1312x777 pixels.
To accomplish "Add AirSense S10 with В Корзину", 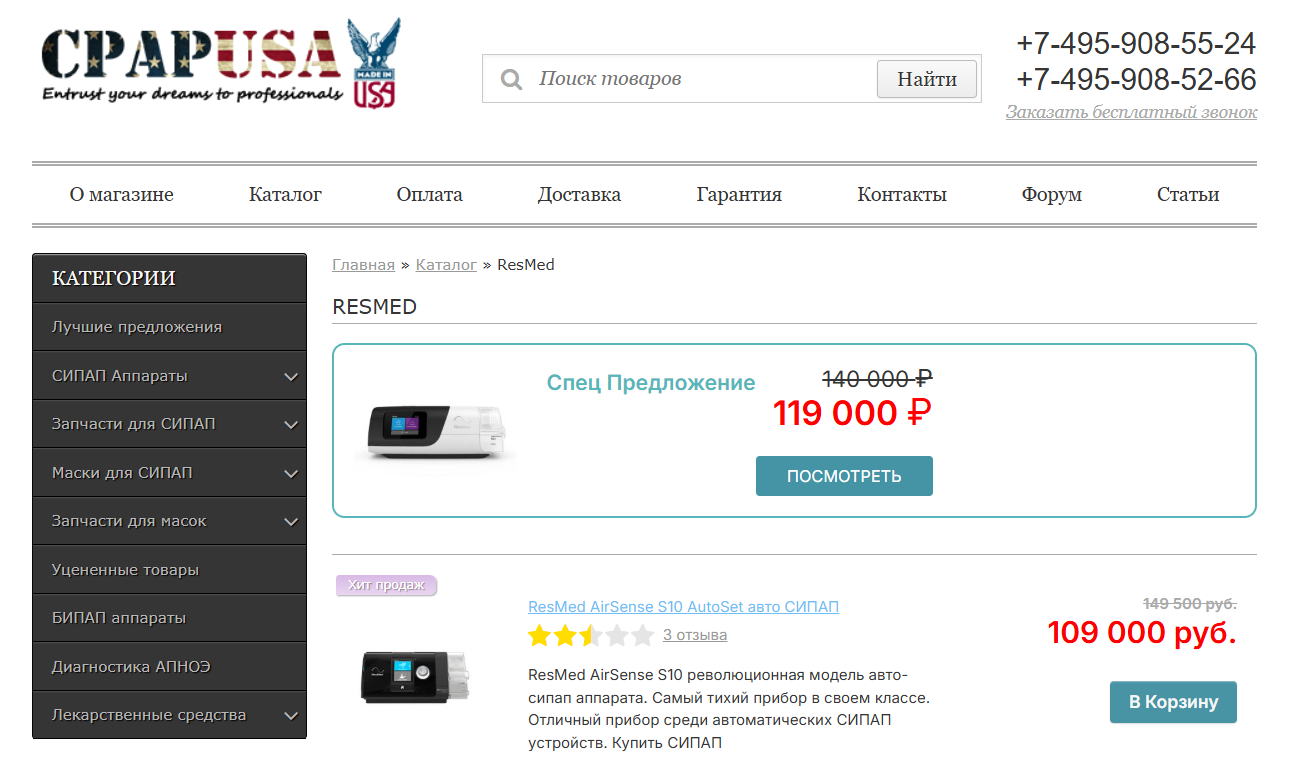I will [x=1173, y=702].
